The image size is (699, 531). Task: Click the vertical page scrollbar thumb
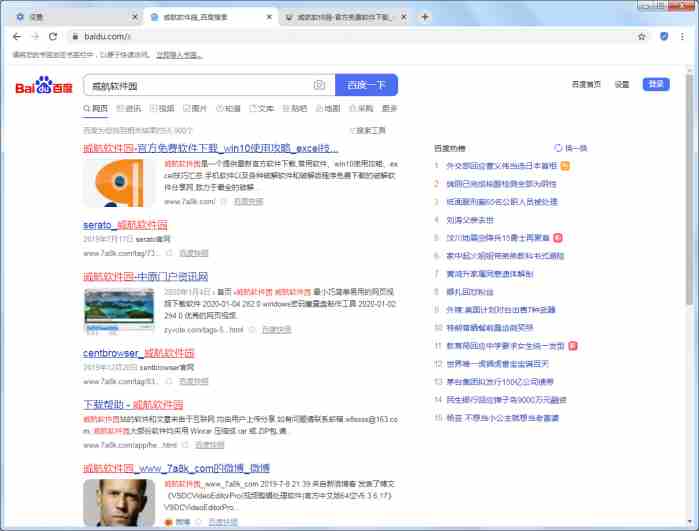pos(690,189)
